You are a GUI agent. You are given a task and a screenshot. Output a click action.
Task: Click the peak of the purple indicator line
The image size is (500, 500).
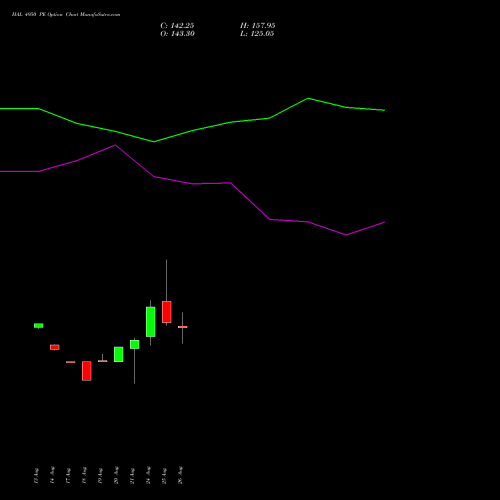click(115, 145)
